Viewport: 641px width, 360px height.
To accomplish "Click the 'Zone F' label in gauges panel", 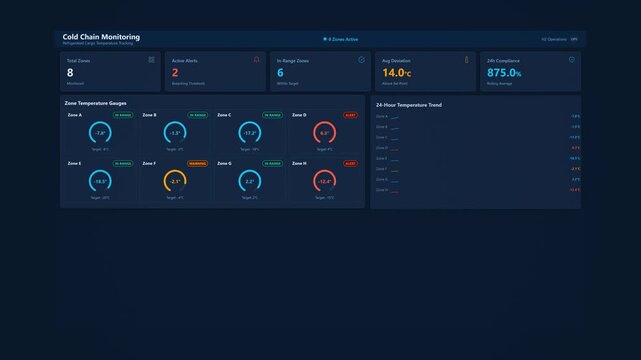I will pyautogui.click(x=149, y=163).
